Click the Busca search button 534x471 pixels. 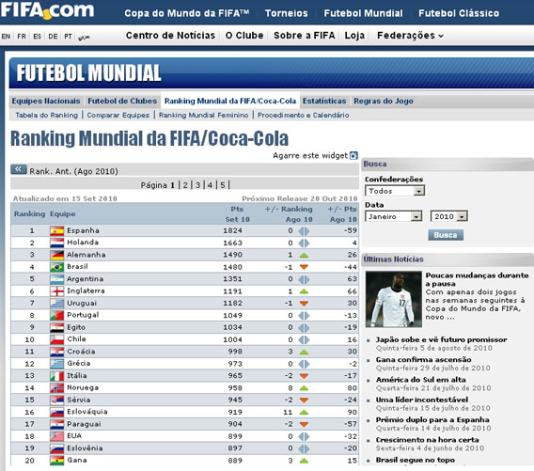445,235
